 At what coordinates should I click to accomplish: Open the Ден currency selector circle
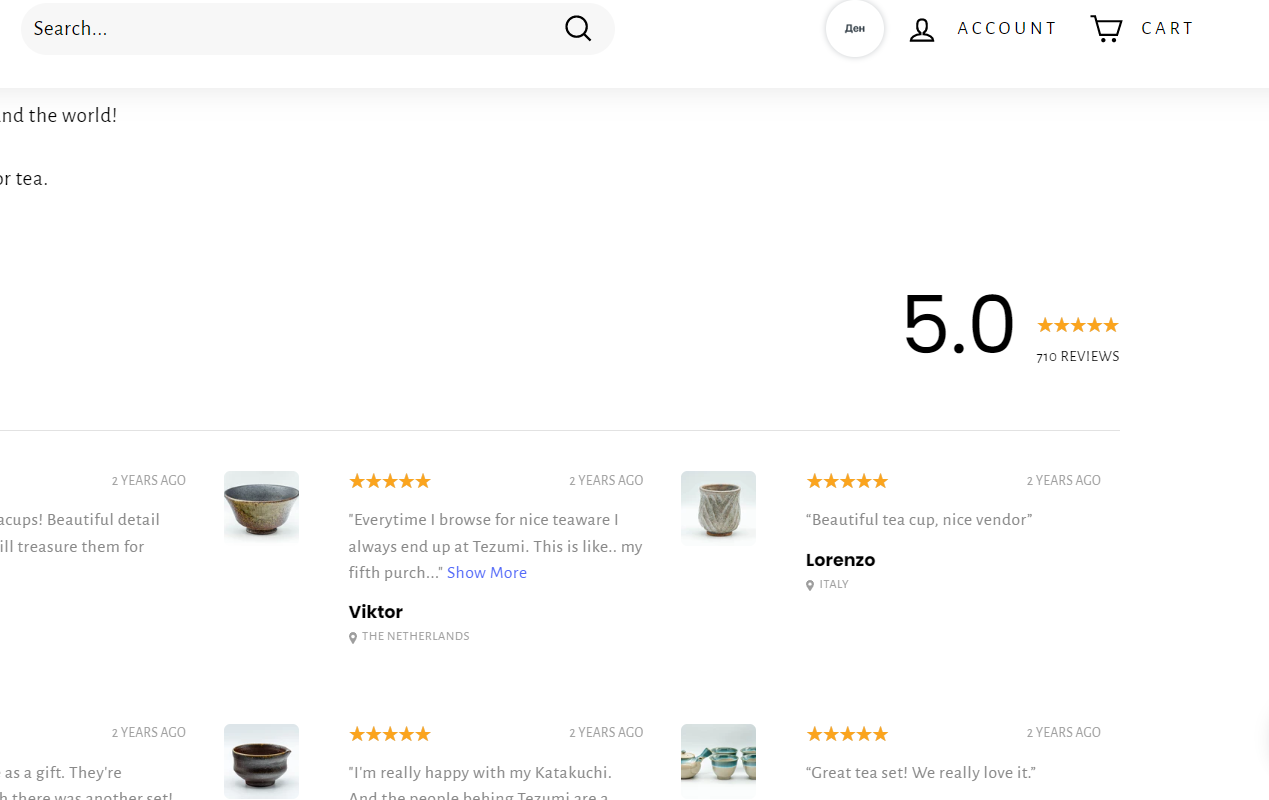(x=855, y=28)
